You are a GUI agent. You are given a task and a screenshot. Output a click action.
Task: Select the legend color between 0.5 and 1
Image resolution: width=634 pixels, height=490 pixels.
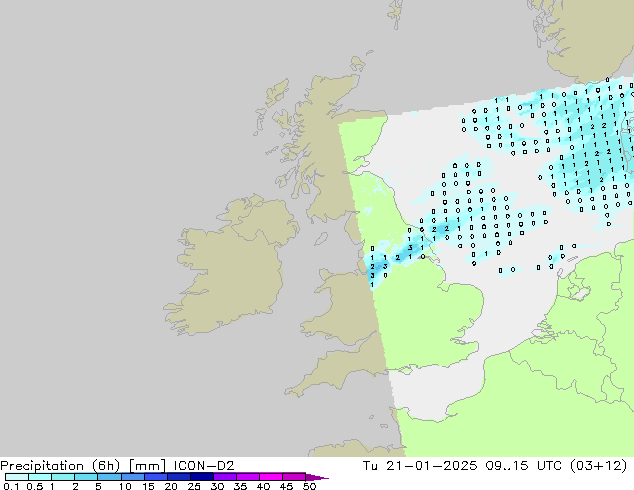point(40,477)
